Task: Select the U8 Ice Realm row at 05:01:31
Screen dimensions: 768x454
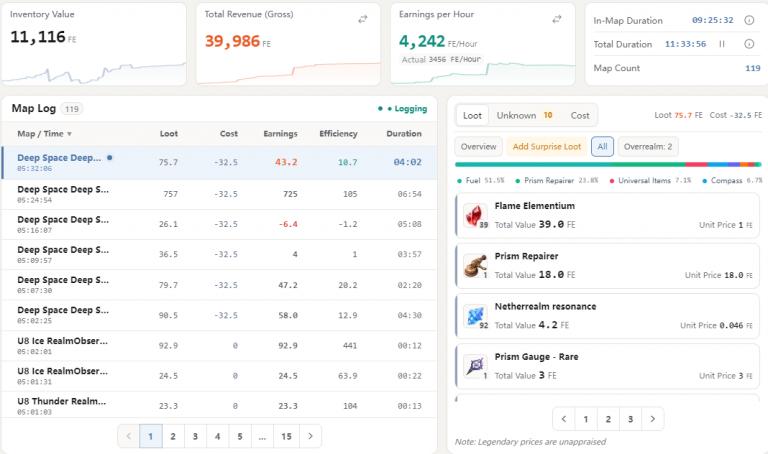Action: coord(220,376)
